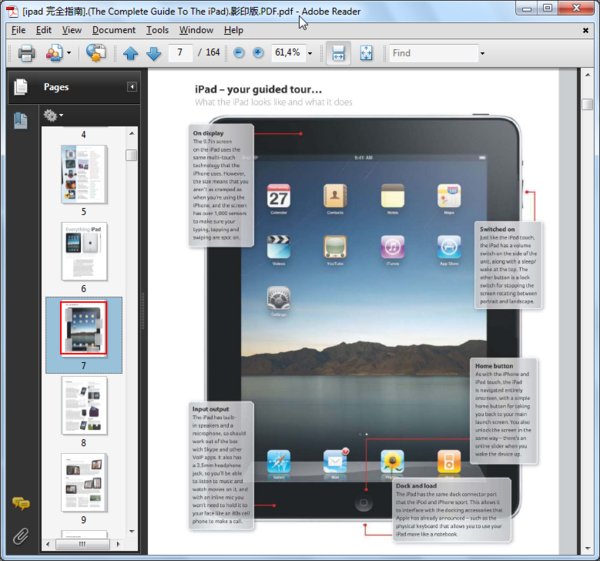Click the Notes icon on iPad image
Screen dimensions: 600x561
click(393, 196)
